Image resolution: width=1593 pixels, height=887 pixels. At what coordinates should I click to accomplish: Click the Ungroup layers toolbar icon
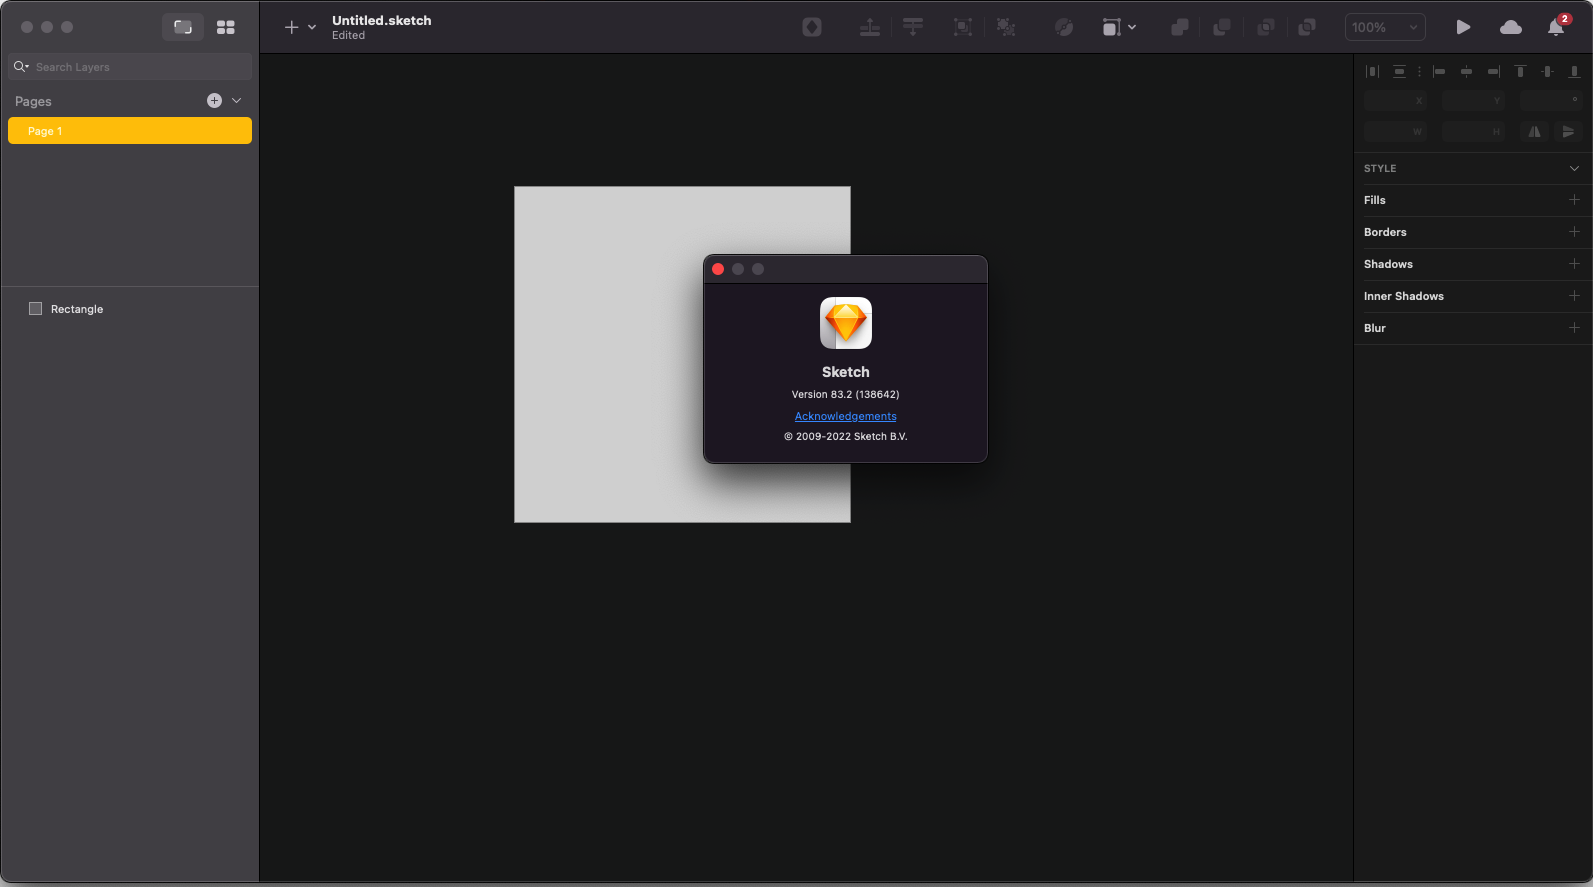coord(1006,27)
